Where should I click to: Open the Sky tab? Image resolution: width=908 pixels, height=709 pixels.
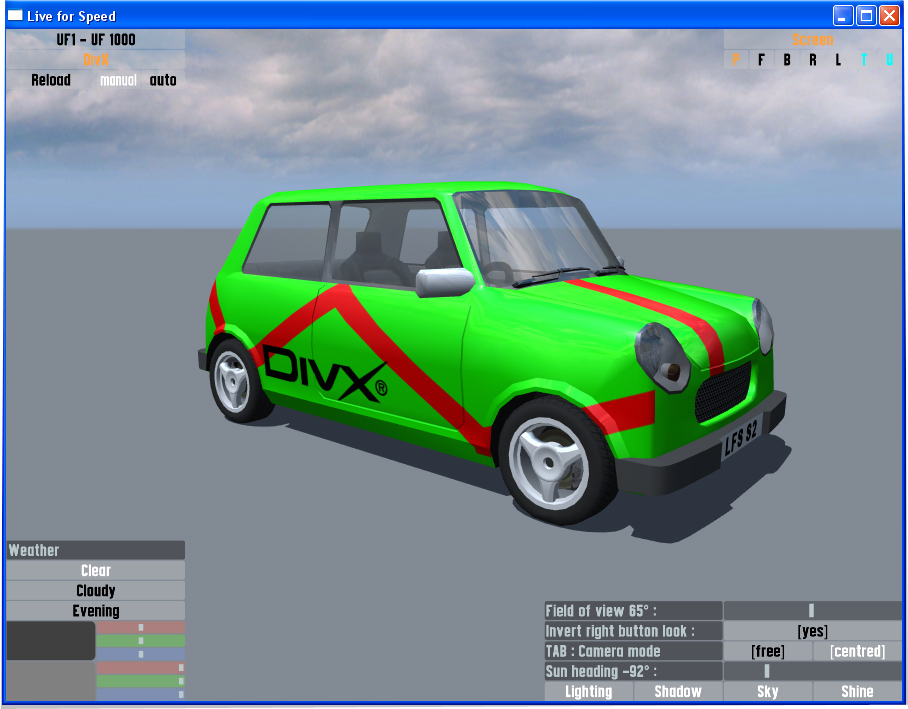tap(768, 692)
